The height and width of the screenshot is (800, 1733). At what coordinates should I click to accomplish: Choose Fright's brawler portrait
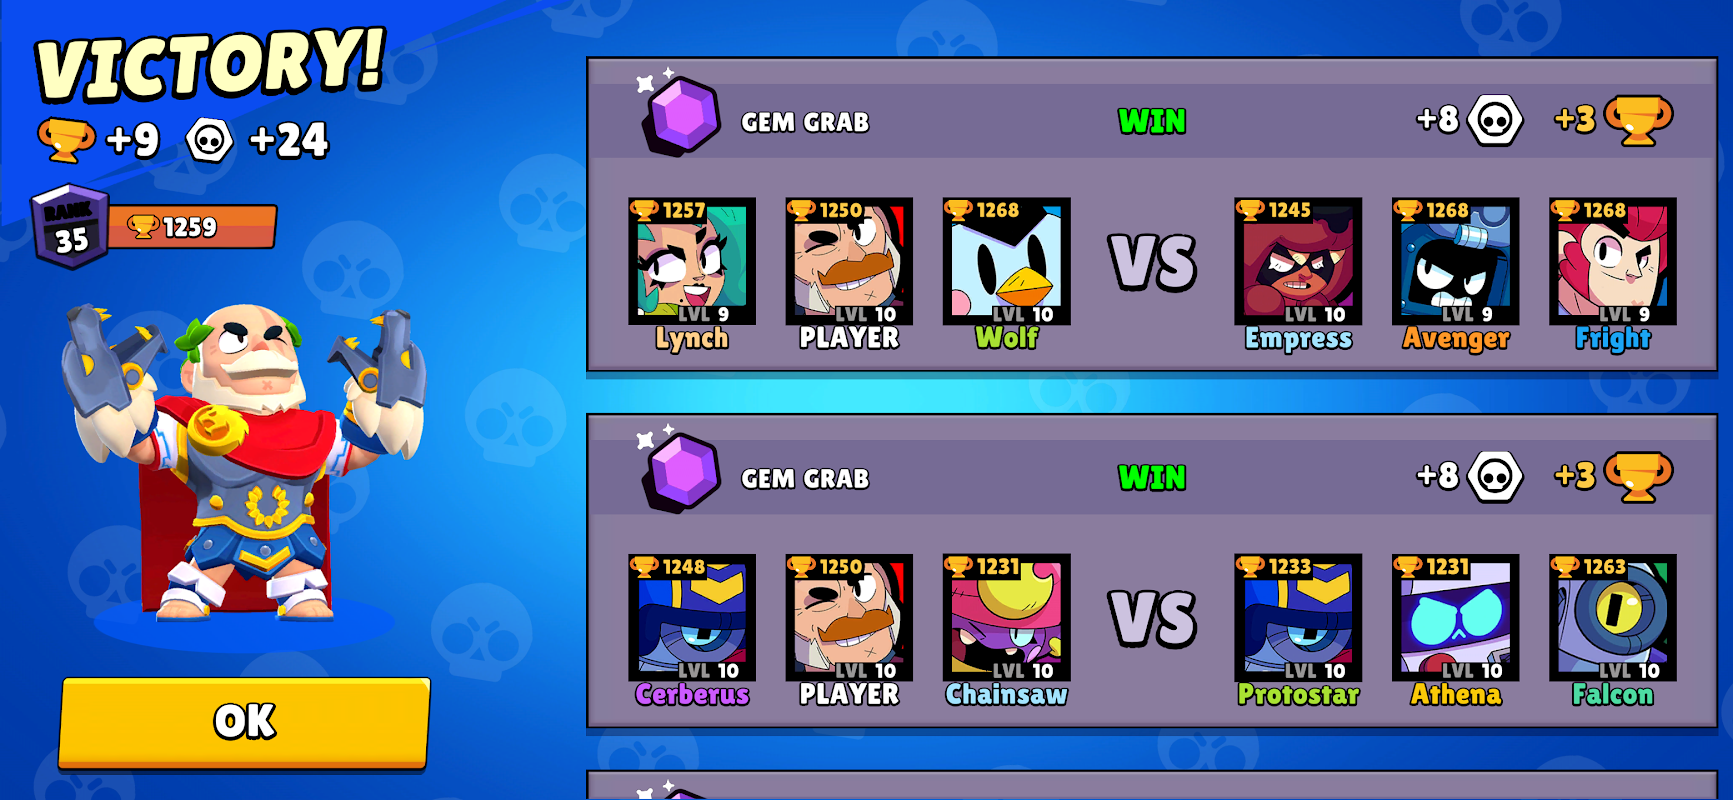point(1613,261)
